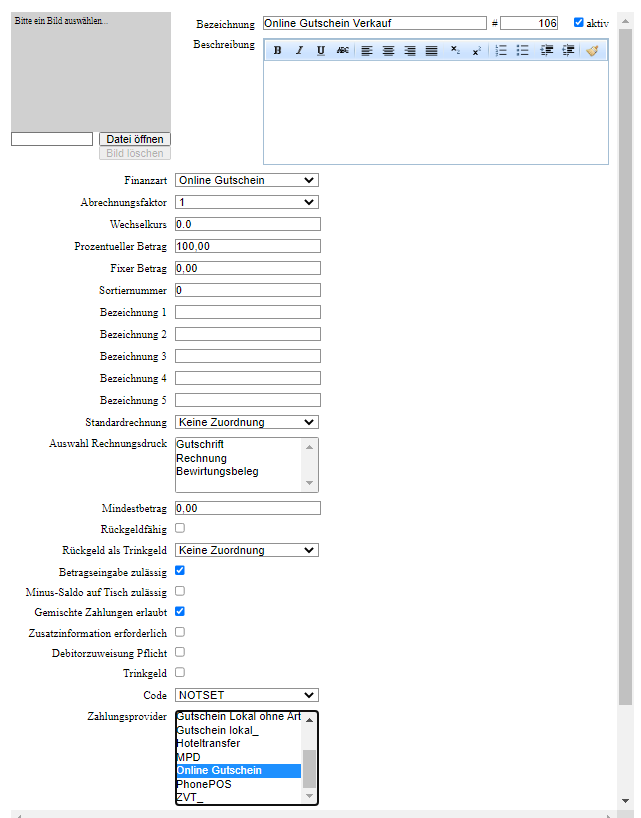The image size is (641, 818).
Task: Enable Minus-Saldo auf Tisch zulässig
Action: (180, 591)
